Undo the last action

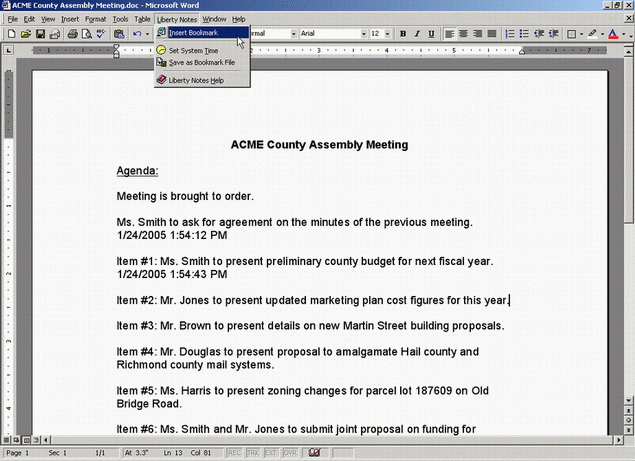[137, 34]
